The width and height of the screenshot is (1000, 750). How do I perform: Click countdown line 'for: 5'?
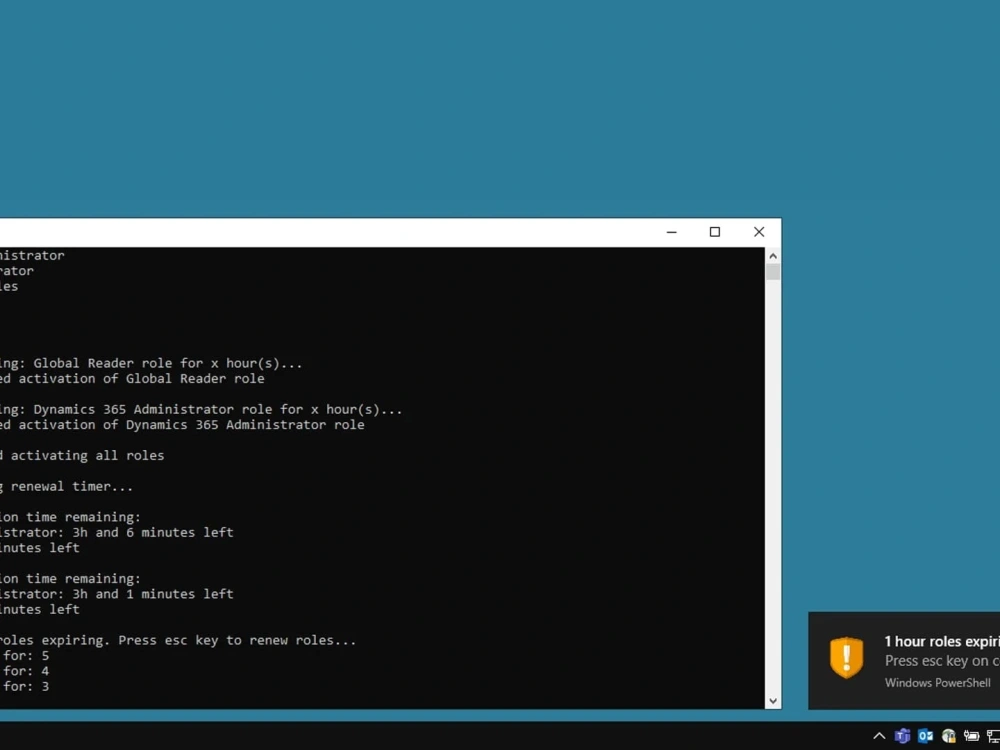click(x=25, y=656)
